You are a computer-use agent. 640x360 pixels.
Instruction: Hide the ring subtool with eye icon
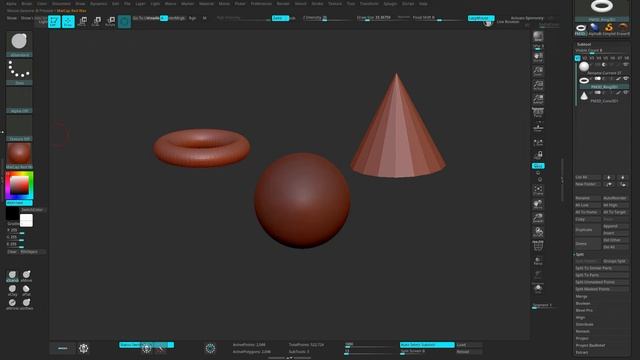(625, 79)
